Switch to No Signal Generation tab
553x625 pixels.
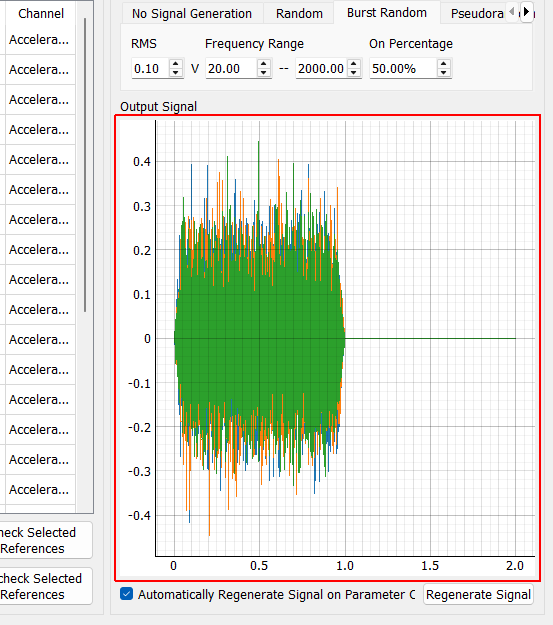pyautogui.click(x=192, y=14)
